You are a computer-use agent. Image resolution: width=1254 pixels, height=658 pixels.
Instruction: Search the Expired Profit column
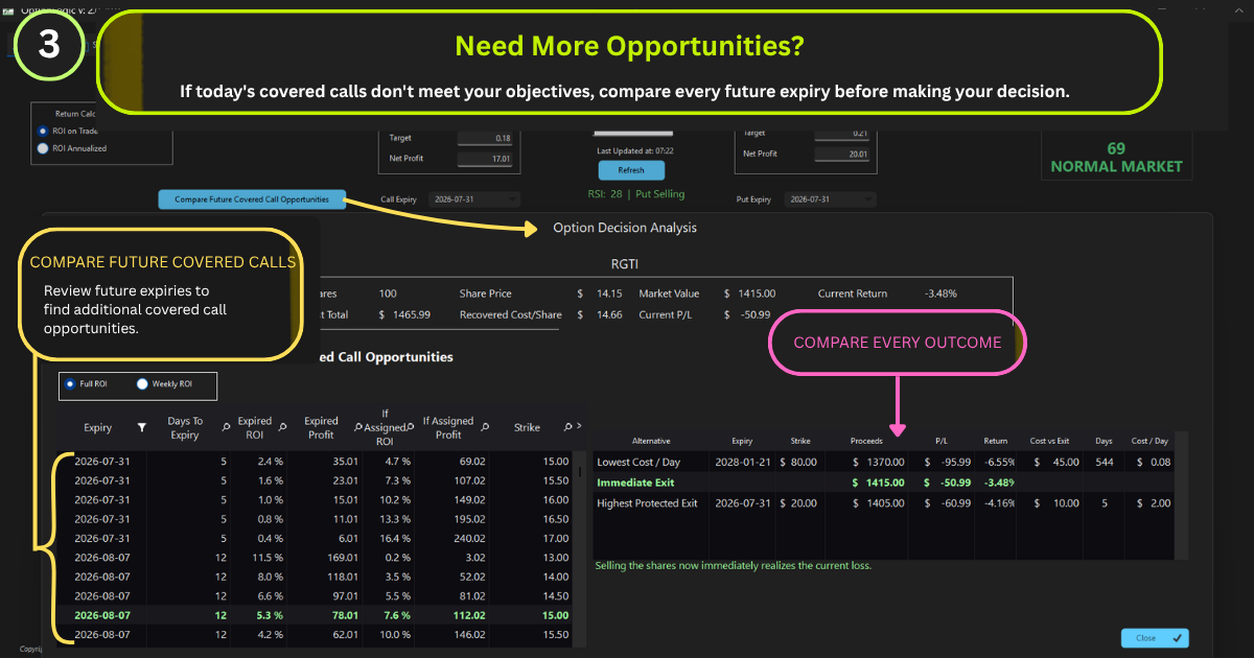pos(359,428)
